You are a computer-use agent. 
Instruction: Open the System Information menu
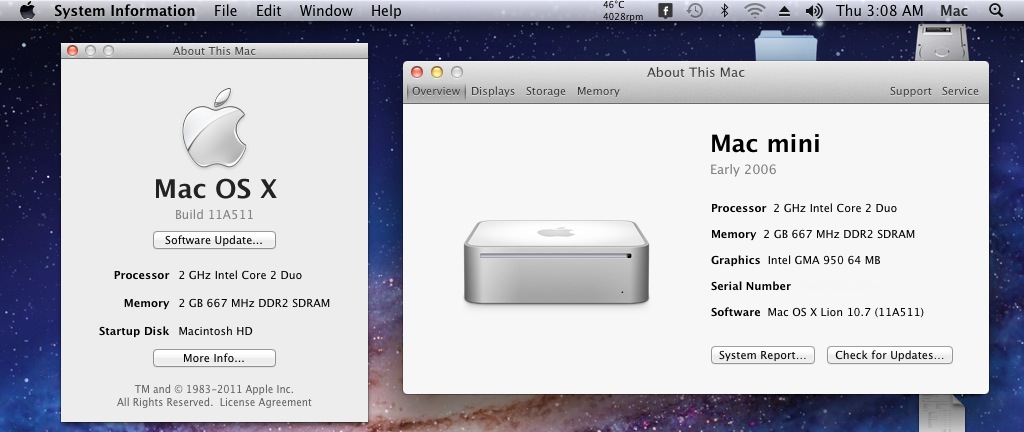[124, 10]
